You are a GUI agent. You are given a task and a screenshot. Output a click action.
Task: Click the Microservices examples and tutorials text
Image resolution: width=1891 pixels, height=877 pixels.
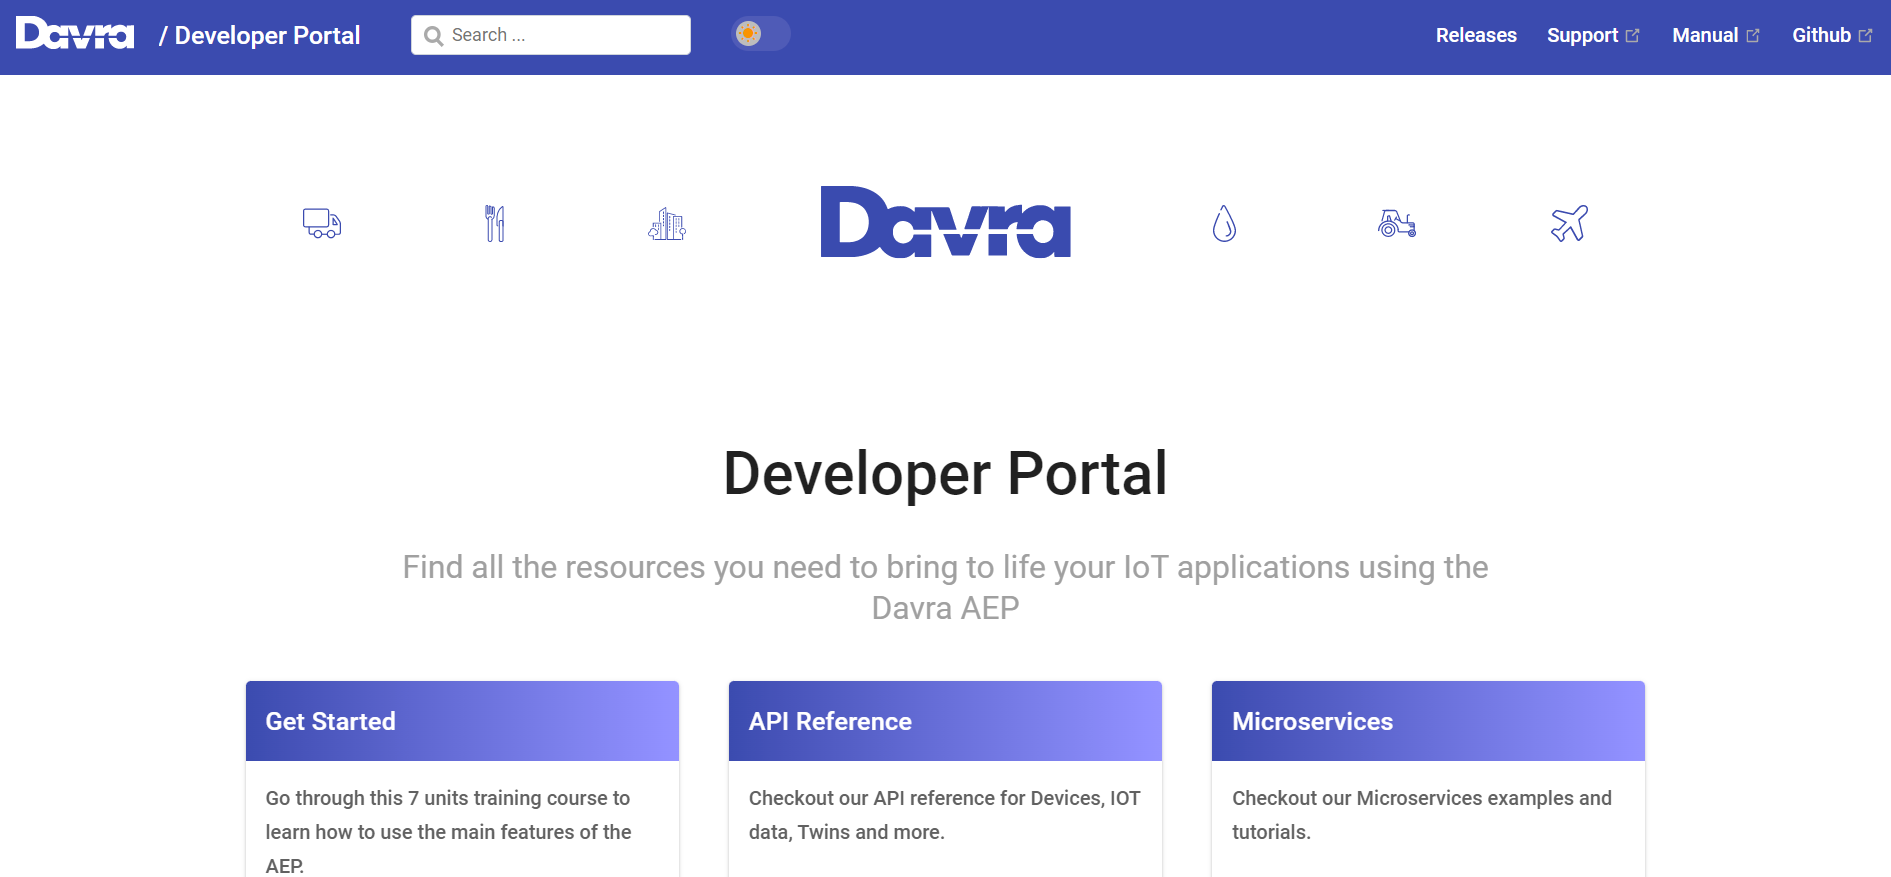tap(1422, 815)
